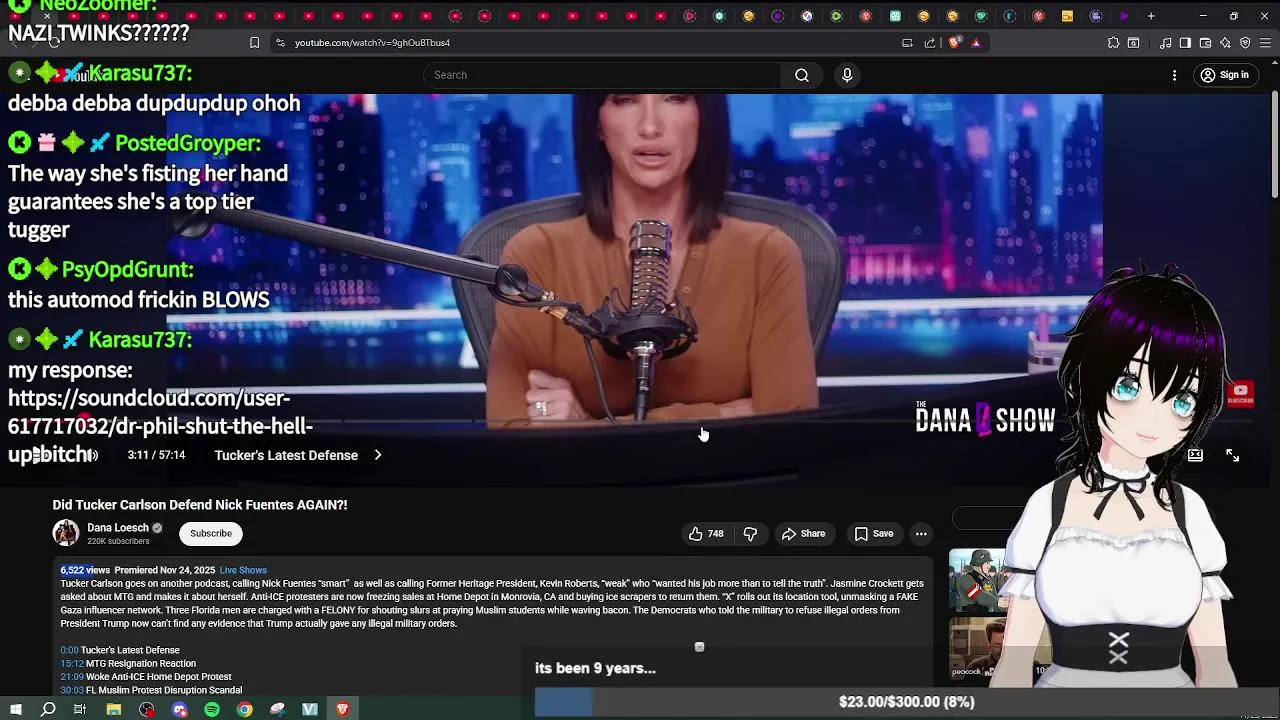The height and width of the screenshot is (720, 1280).
Task: Open Brave VPN shield icon
Action: pyautogui.click(x=1245, y=43)
